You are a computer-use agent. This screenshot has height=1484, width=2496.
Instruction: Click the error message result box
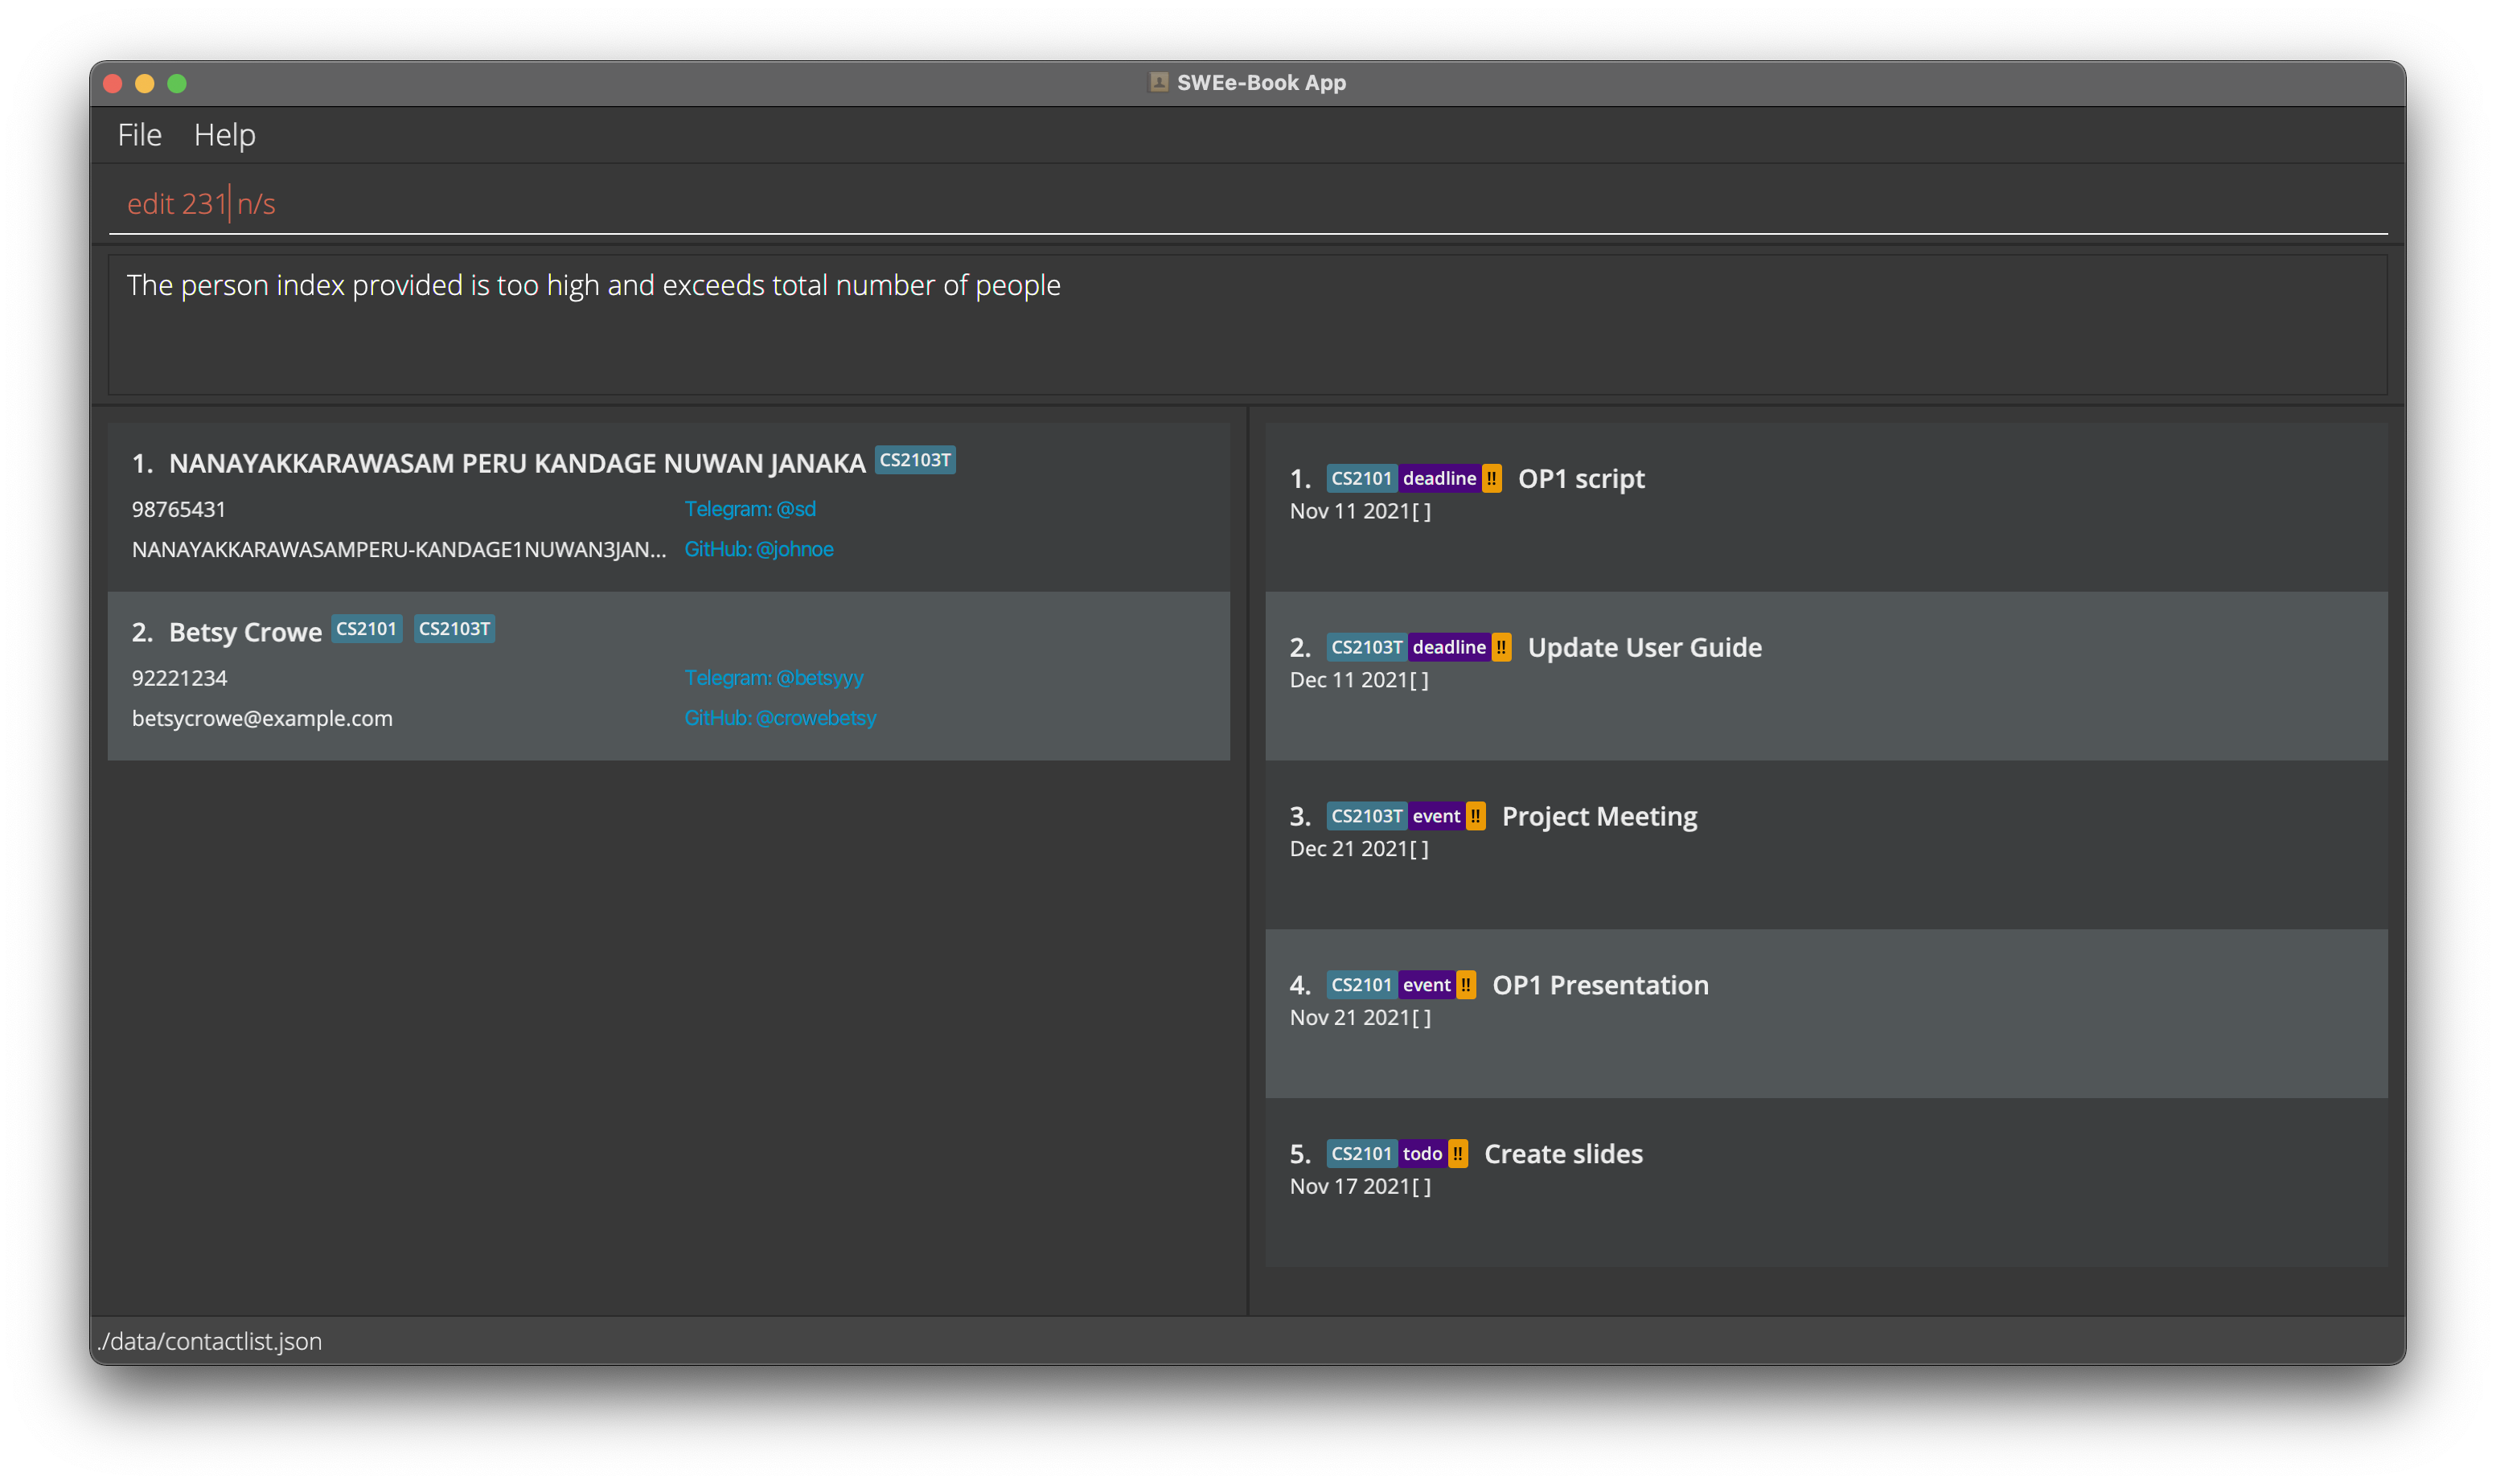click(x=1246, y=325)
